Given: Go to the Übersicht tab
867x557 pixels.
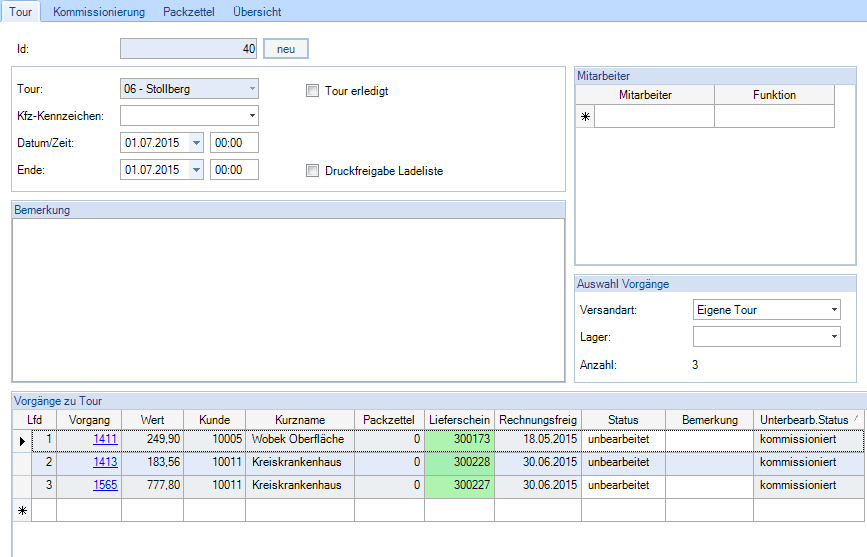Looking at the screenshot, I should [257, 12].
